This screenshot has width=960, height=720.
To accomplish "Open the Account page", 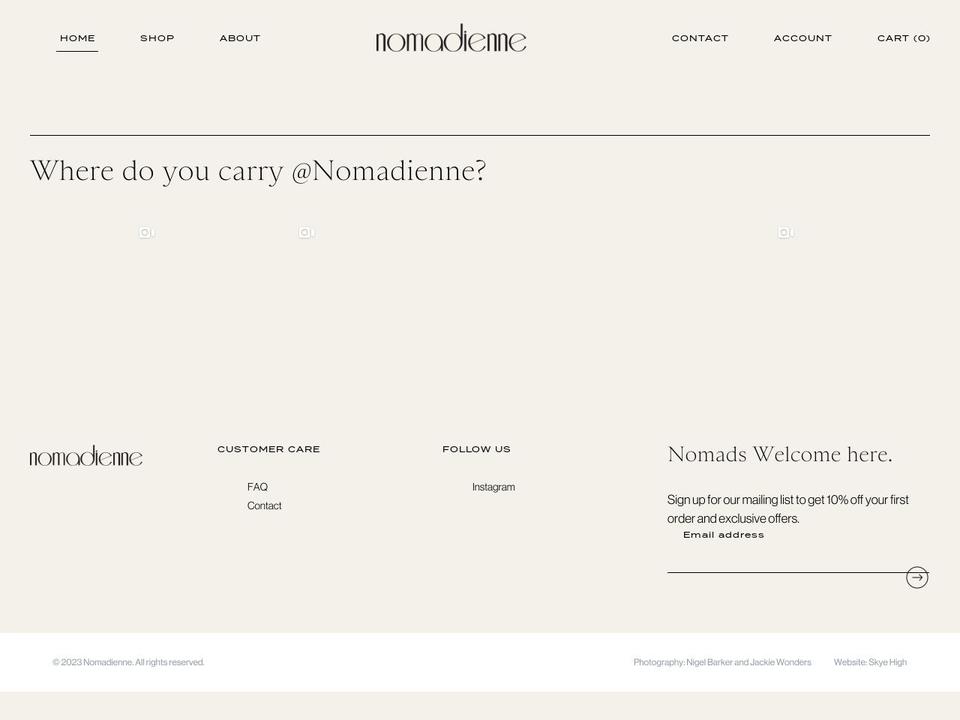I will click(x=803, y=38).
